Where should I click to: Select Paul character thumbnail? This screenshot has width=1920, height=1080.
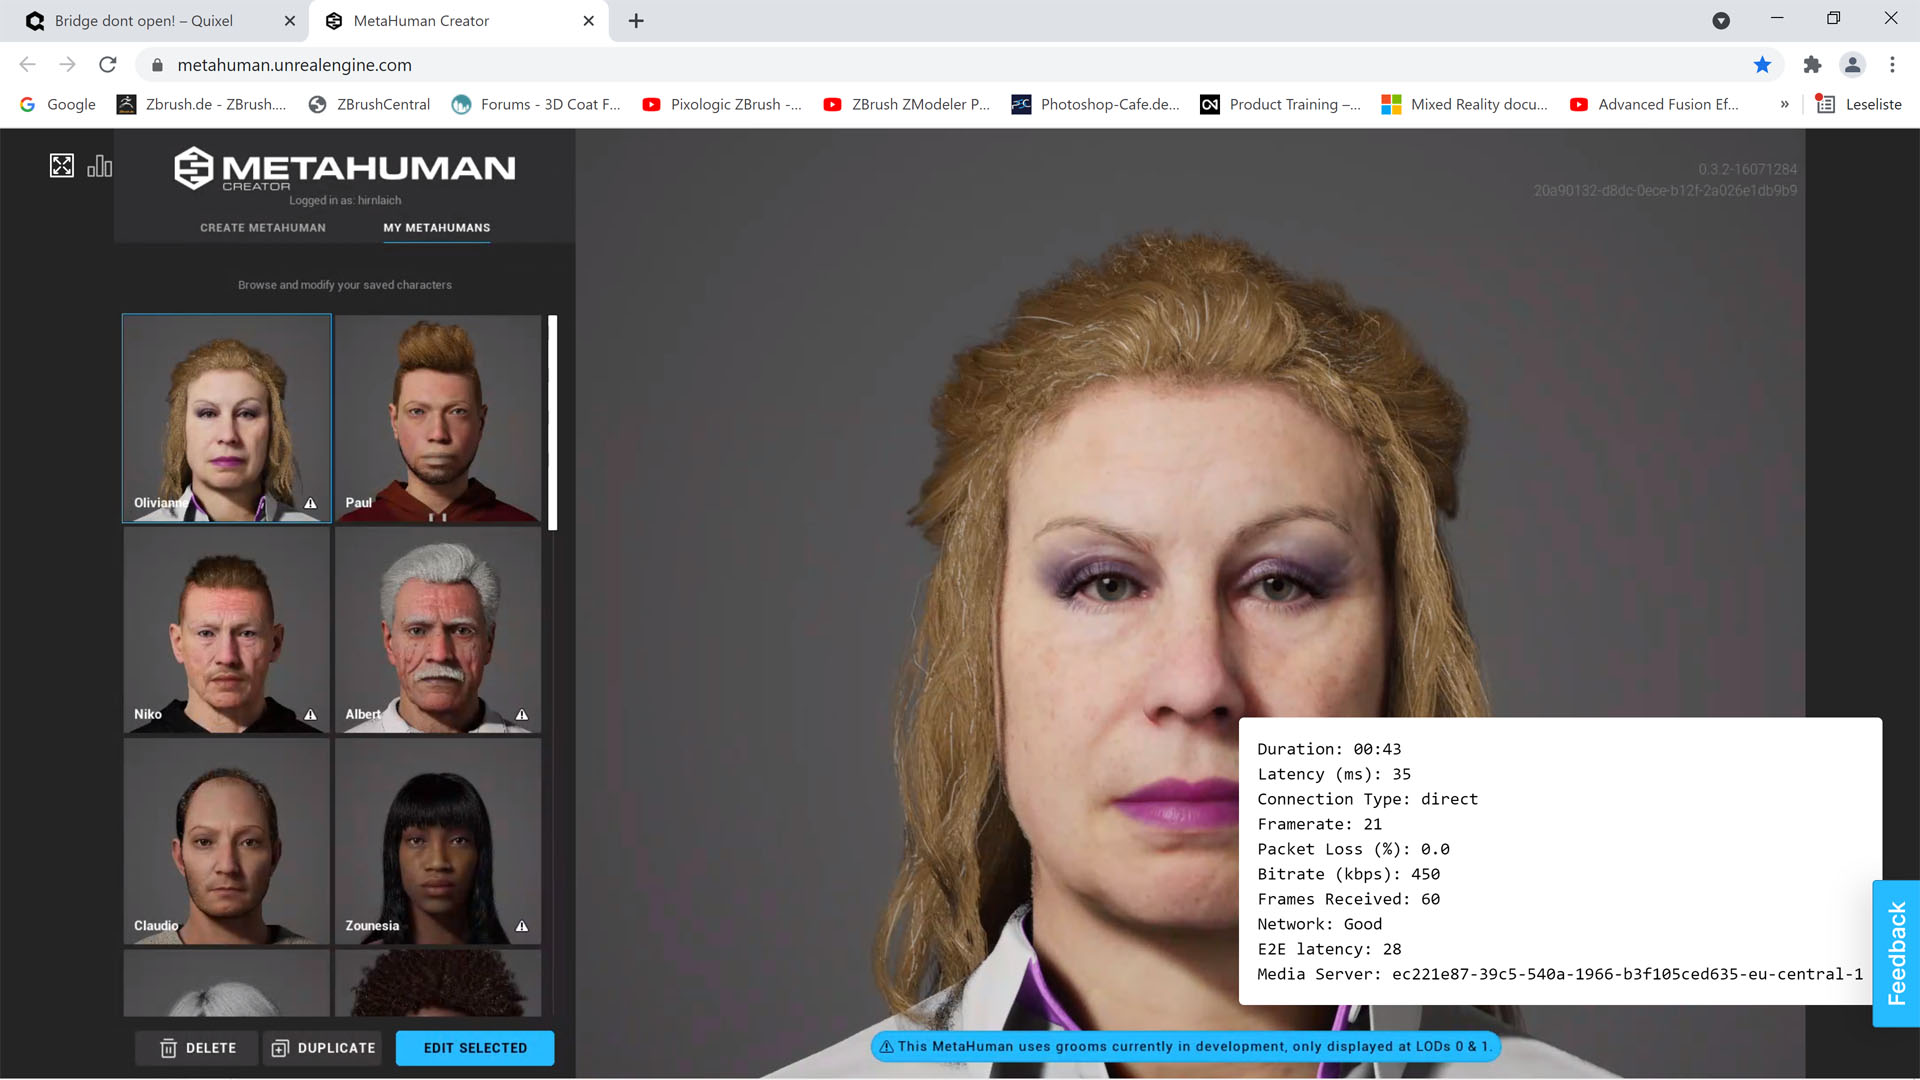438,418
